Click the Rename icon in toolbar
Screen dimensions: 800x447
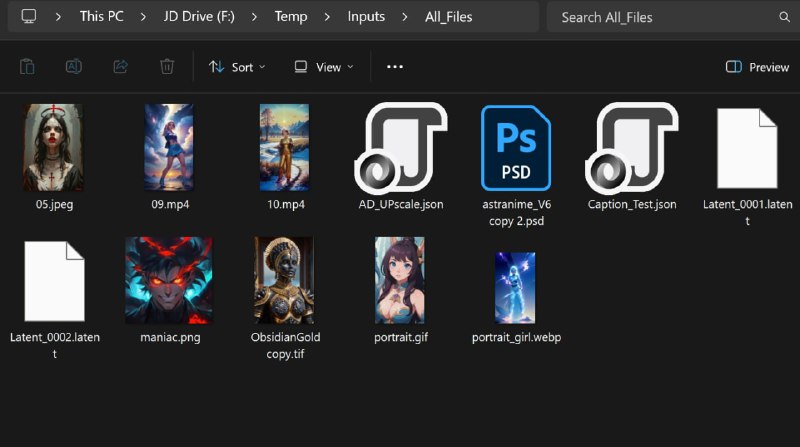(x=73, y=67)
